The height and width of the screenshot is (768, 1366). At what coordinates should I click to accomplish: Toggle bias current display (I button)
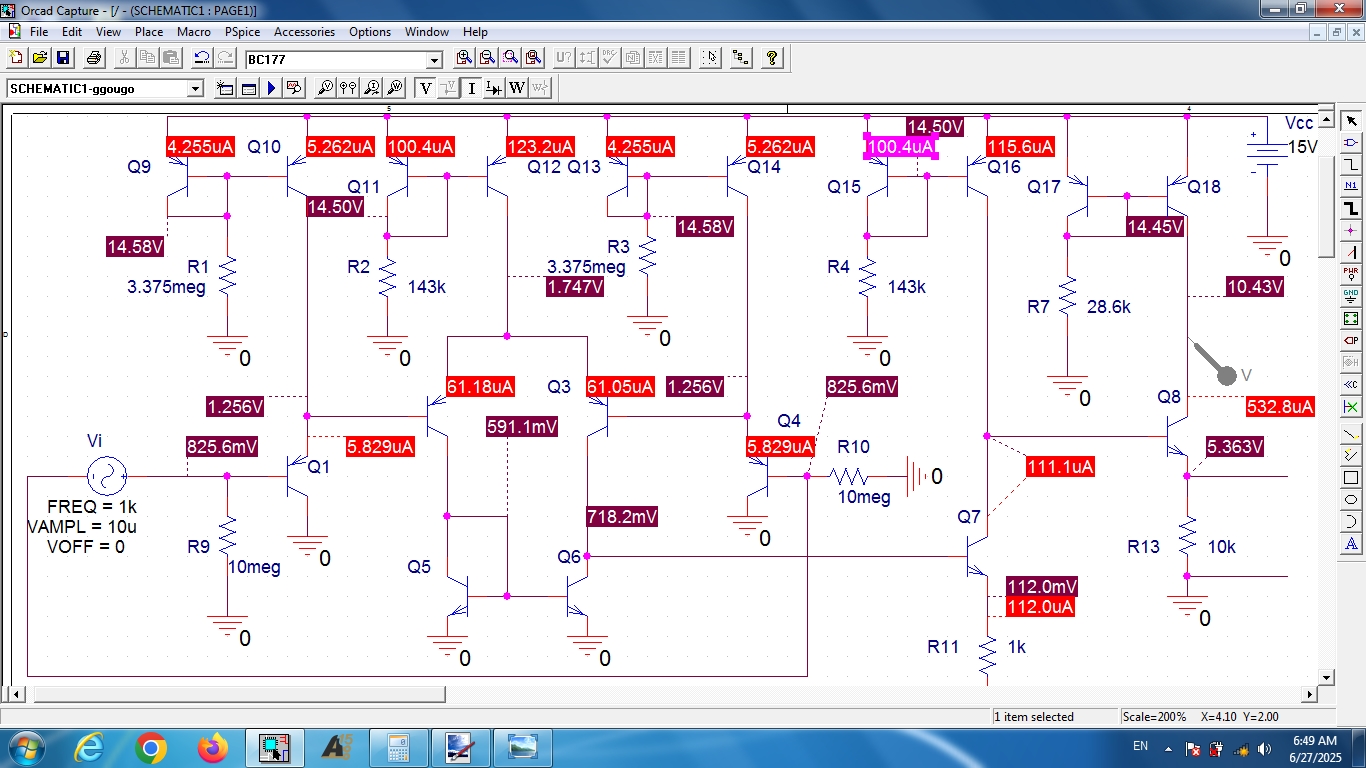(x=471, y=88)
